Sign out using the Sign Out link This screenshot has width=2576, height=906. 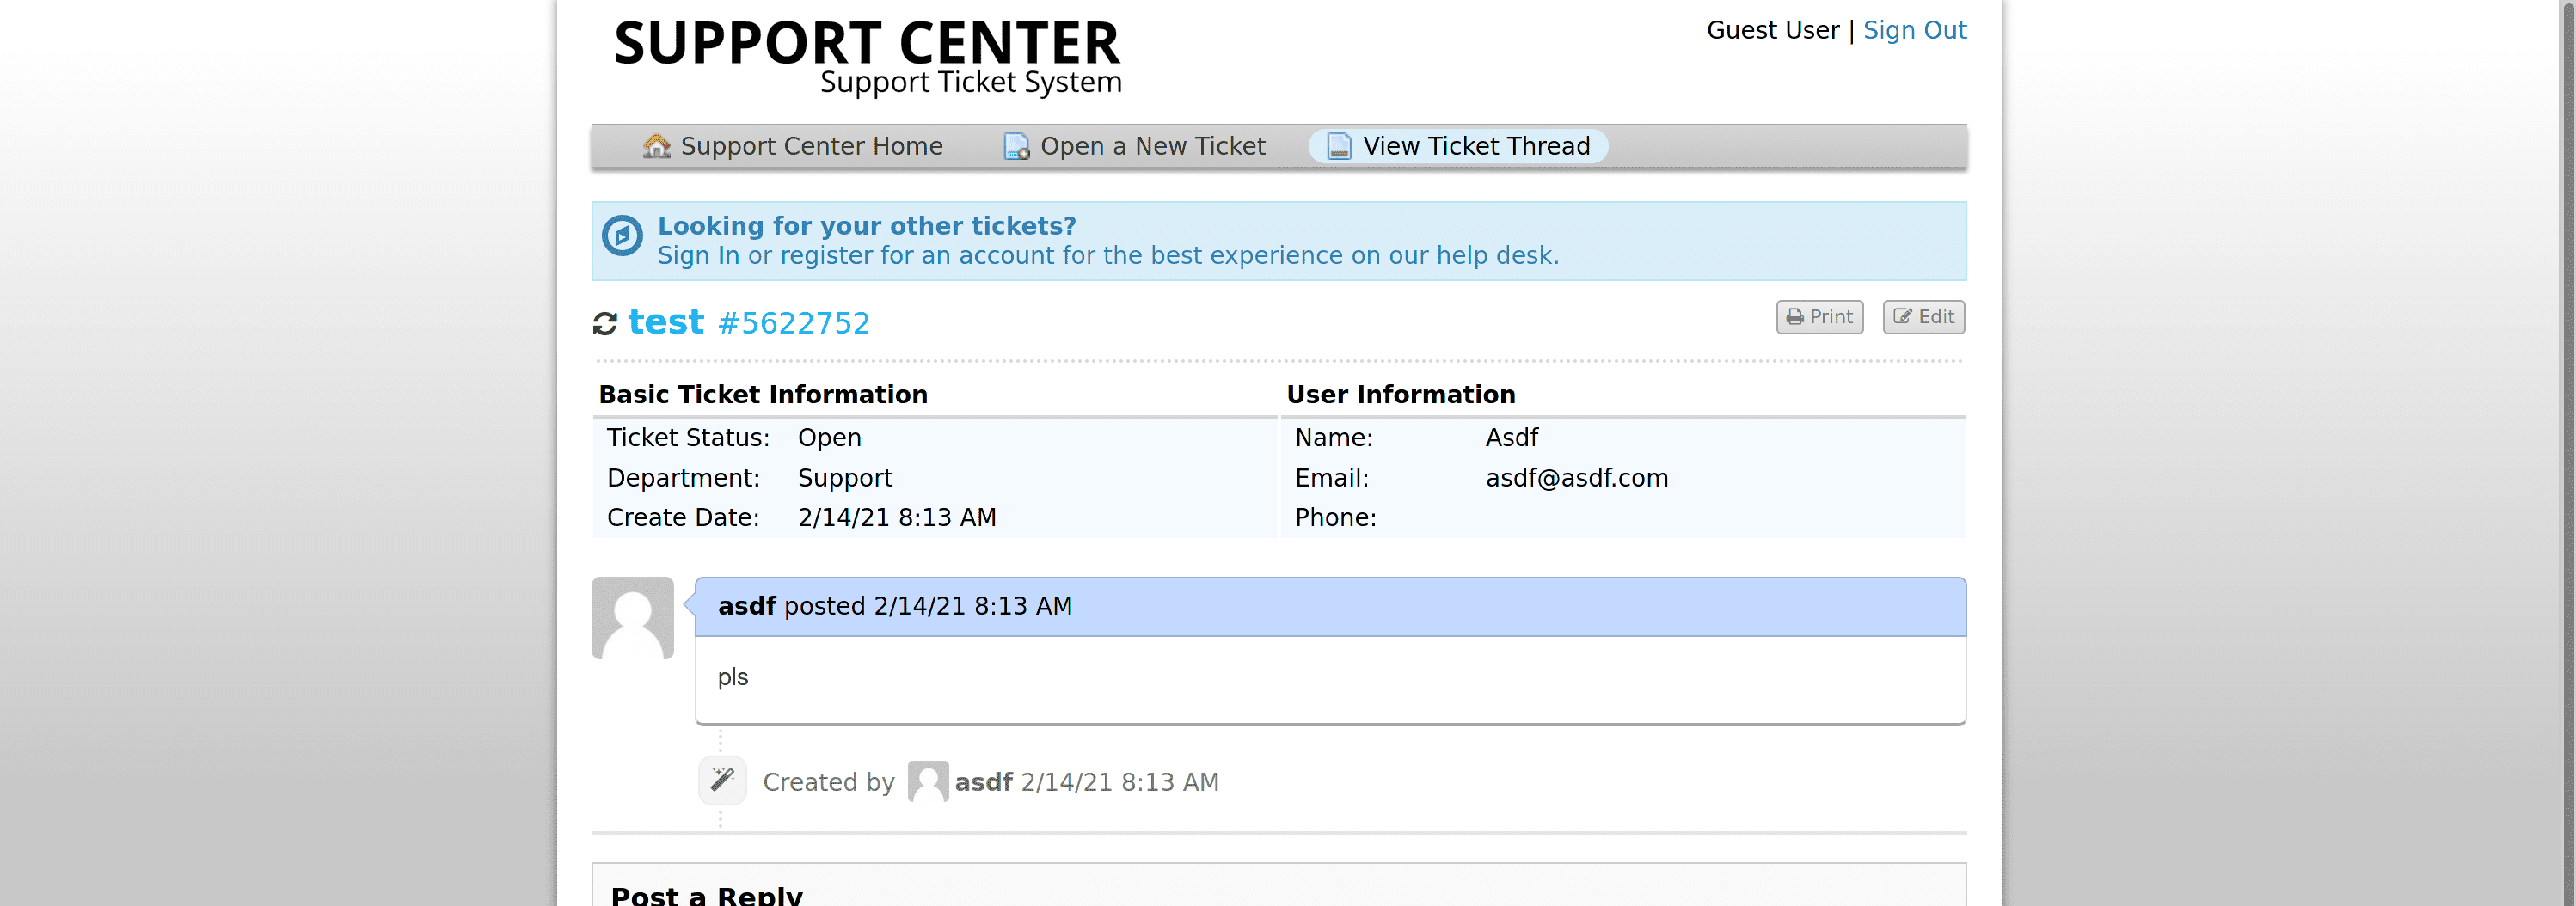(x=1914, y=30)
